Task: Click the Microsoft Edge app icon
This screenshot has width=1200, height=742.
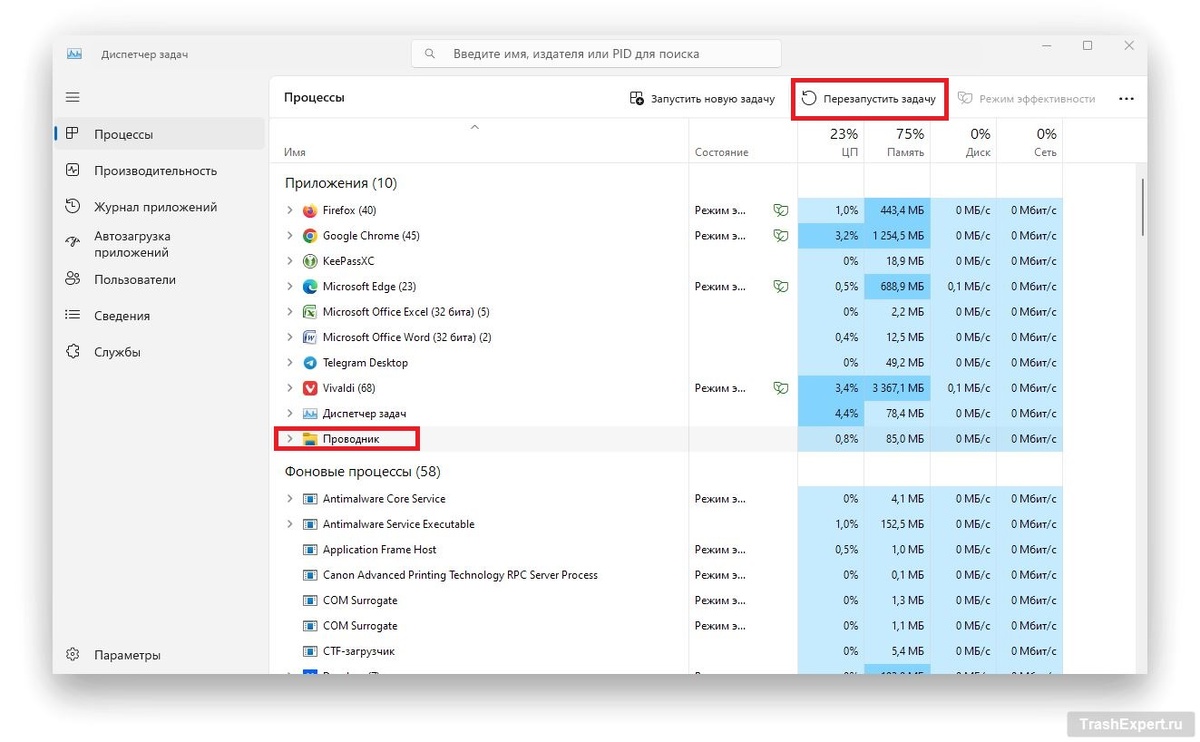Action: (x=310, y=286)
